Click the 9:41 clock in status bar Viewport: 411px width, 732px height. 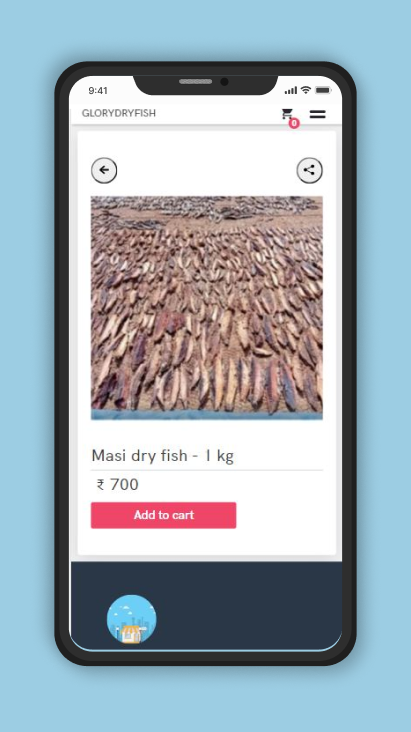click(x=98, y=91)
